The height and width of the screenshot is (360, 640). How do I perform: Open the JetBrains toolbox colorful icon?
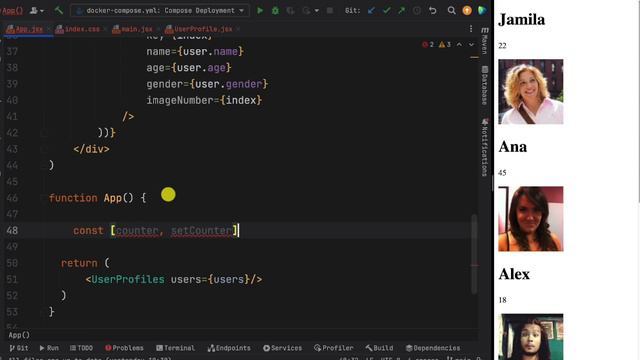pyautogui.click(x=482, y=10)
